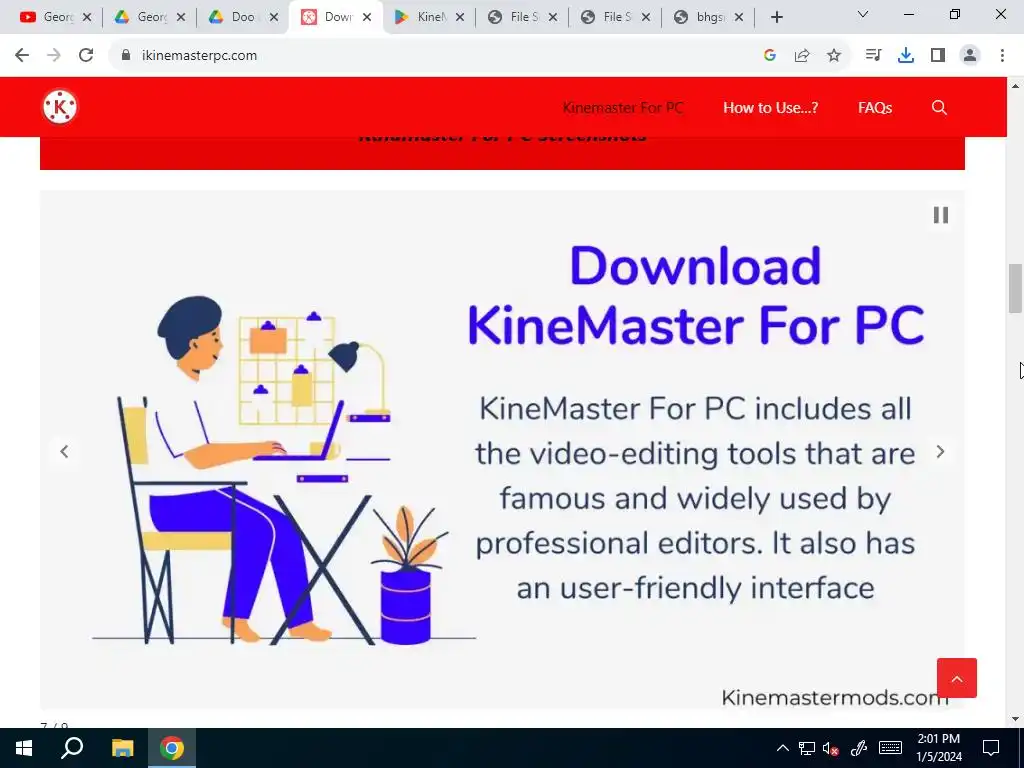Click the Google icon in address bar

[x=770, y=56]
